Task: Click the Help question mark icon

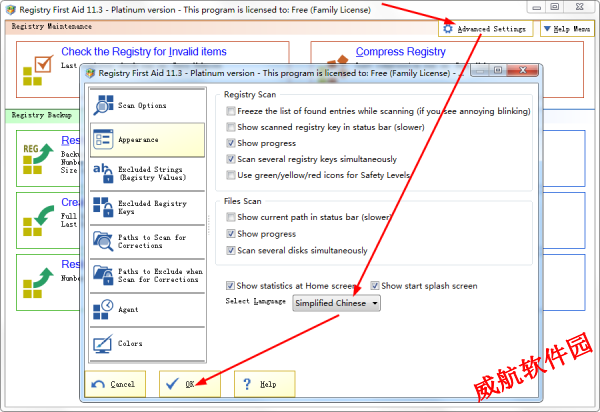Action: click(x=247, y=384)
